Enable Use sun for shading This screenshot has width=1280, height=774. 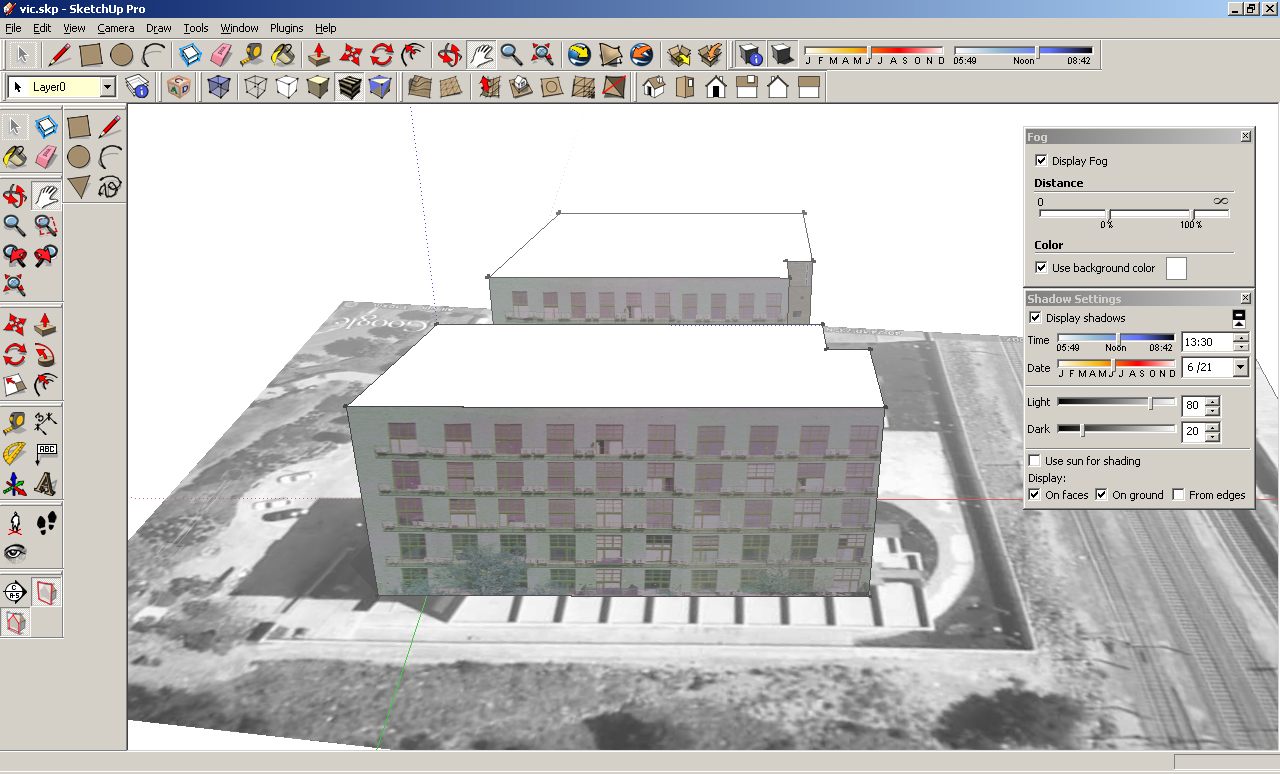(x=1035, y=460)
